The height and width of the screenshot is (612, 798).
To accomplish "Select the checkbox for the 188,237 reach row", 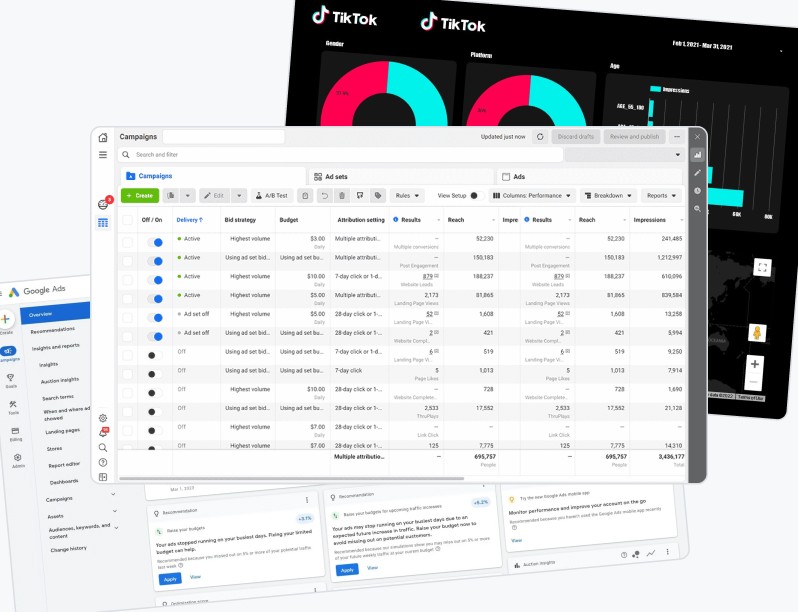I will [x=127, y=280].
